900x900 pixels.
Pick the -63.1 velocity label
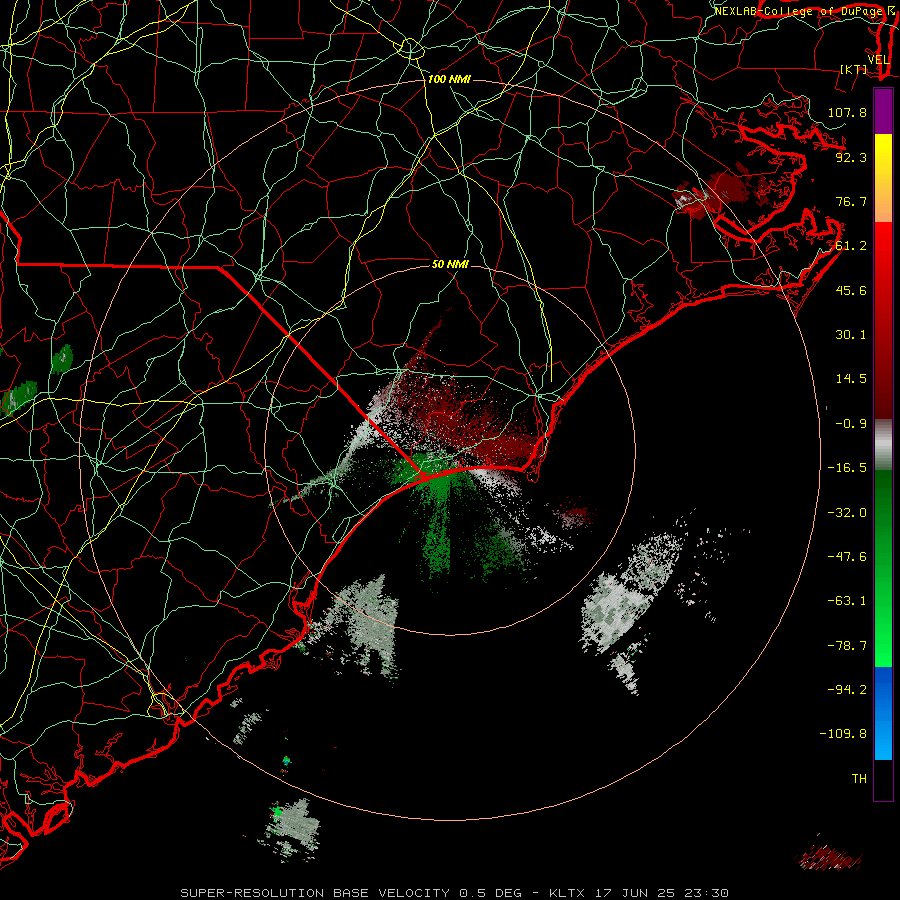[x=847, y=601]
